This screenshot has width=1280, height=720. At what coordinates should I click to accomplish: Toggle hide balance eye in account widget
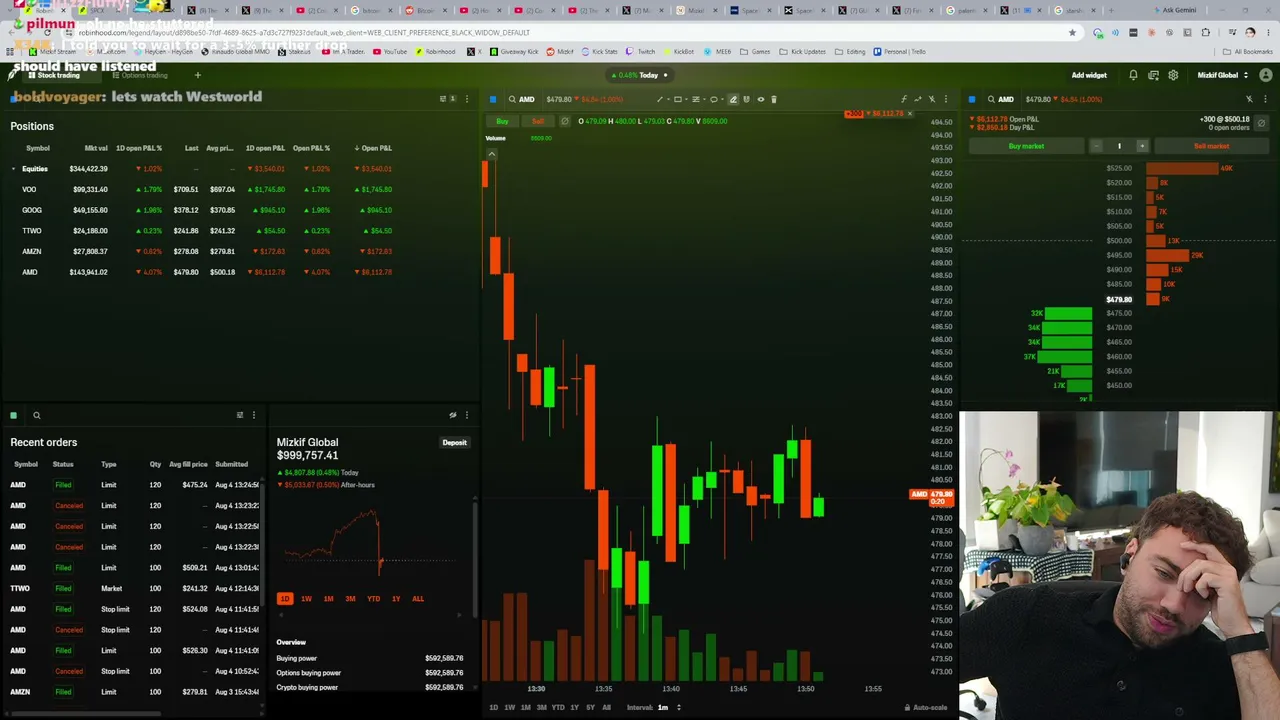[453, 415]
